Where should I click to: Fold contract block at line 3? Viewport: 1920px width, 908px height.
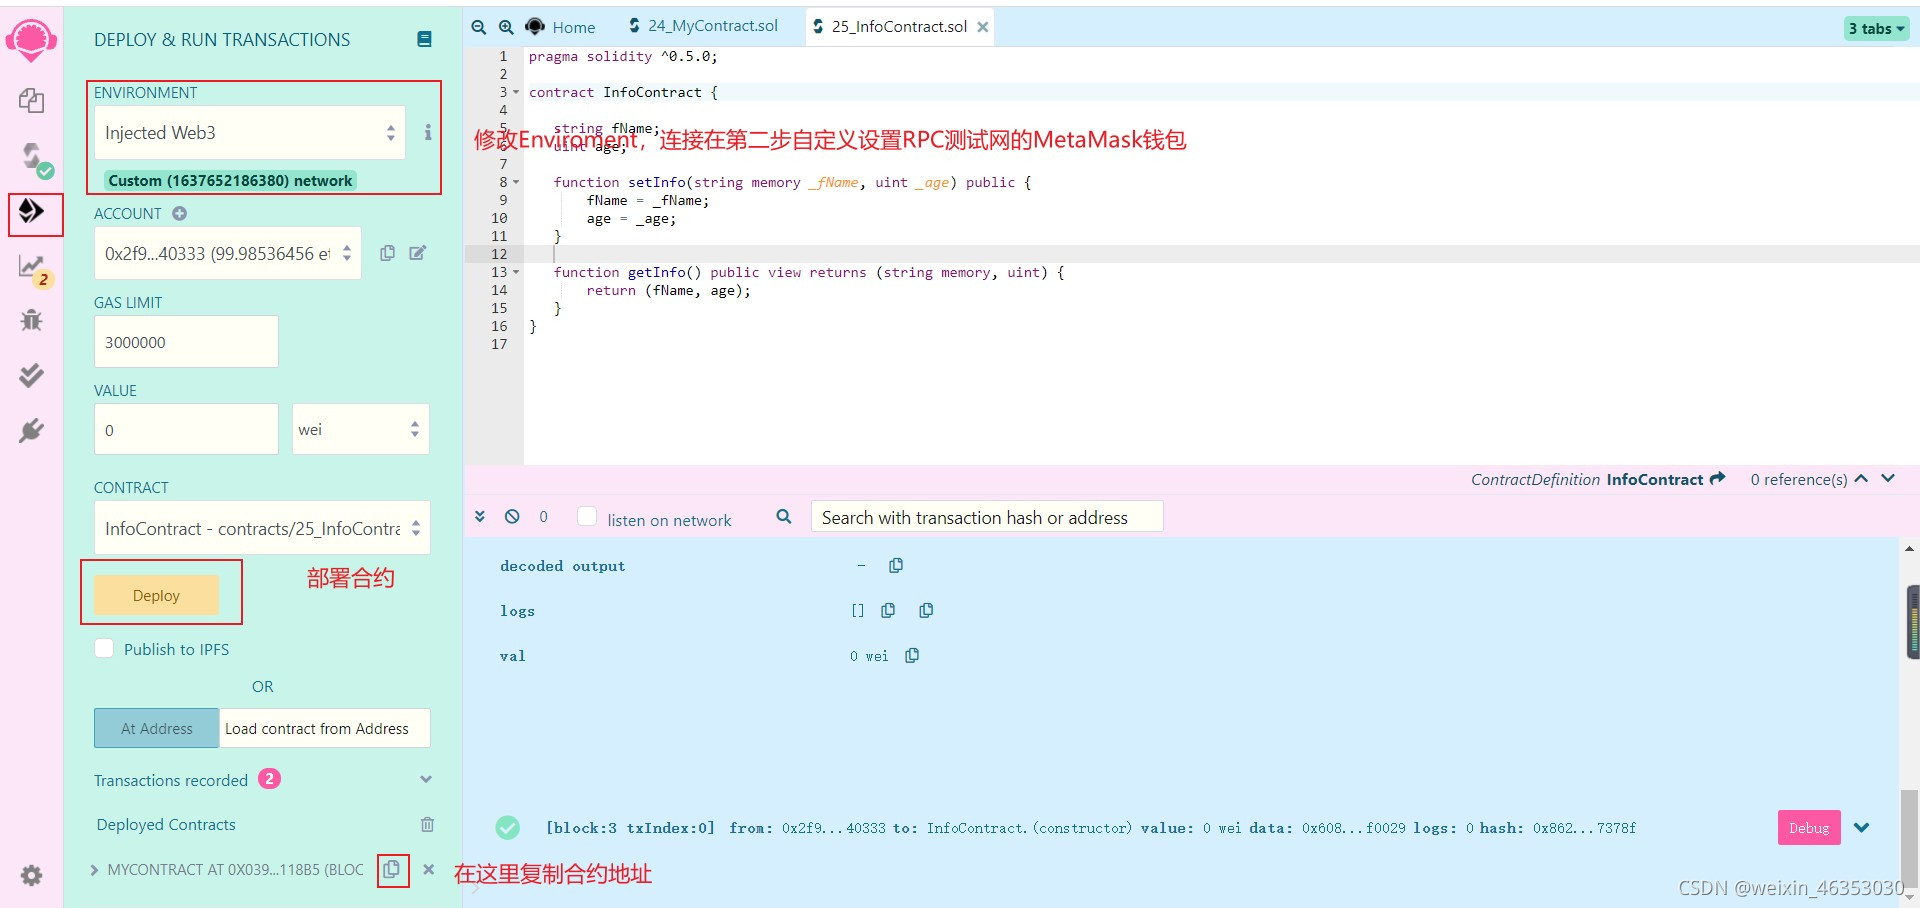(x=516, y=92)
